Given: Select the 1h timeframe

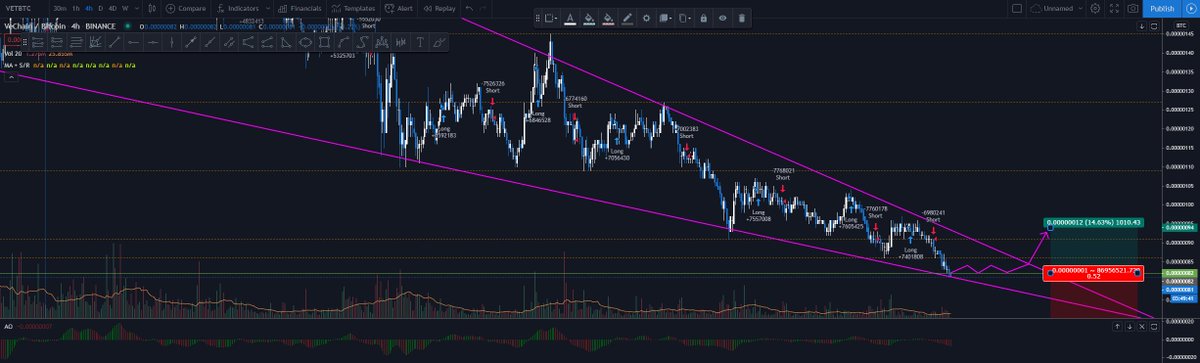Looking at the screenshot, I should [75, 8].
